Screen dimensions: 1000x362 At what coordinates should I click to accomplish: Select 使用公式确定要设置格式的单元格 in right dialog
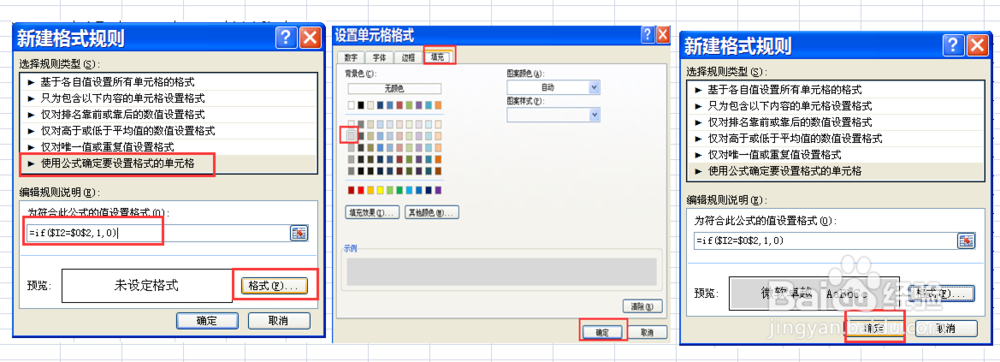coord(835,171)
